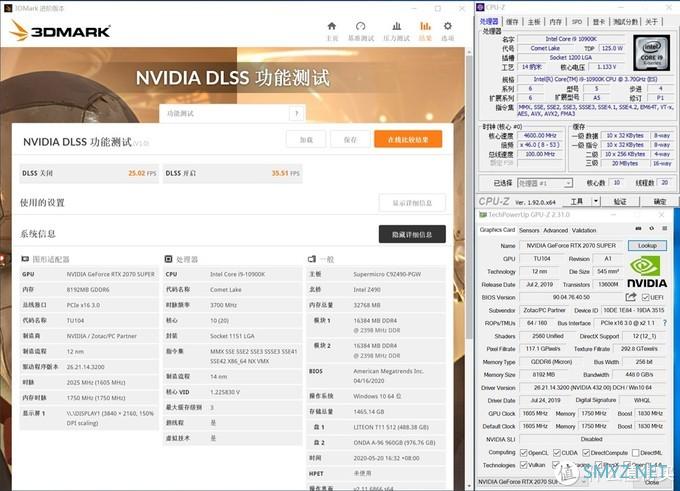The width and height of the screenshot is (680, 491).
Task: Switch to GPU-Z Advanced tab
Action: (x=556, y=230)
